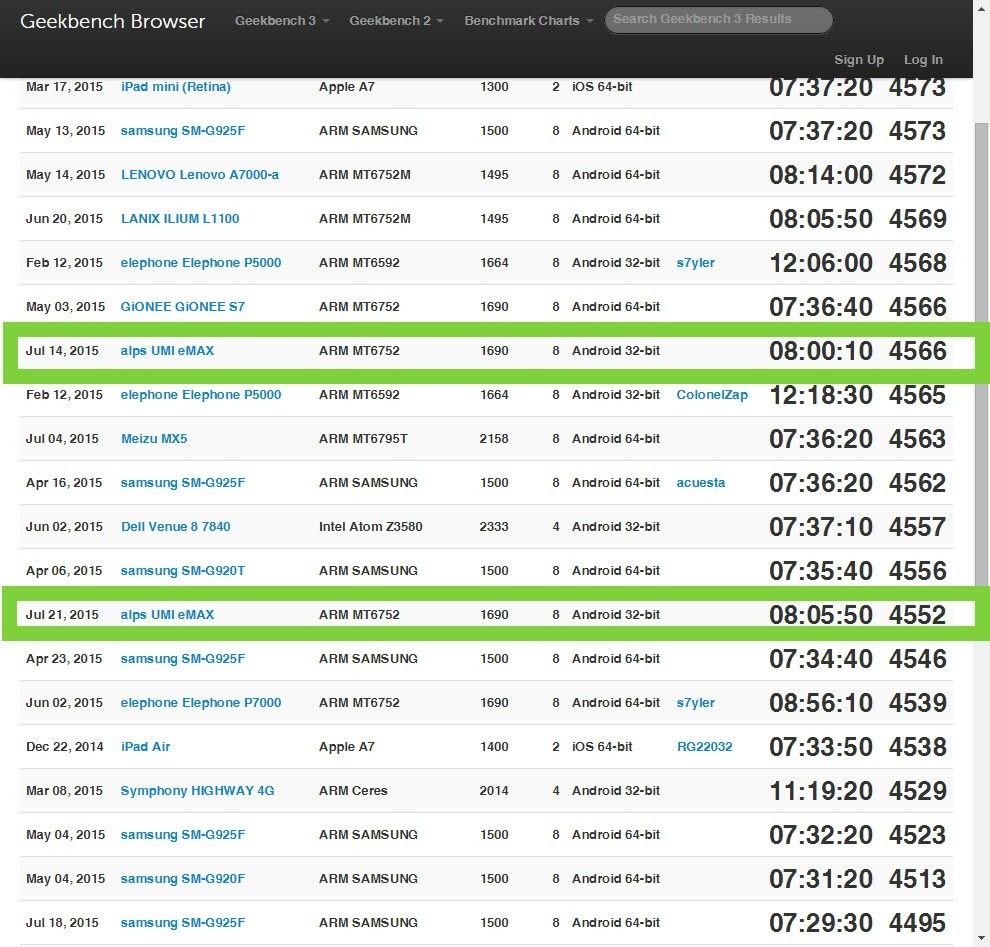Open the iPad mini (Retina) result
This screenshot has width=990, height=947.
176,86
